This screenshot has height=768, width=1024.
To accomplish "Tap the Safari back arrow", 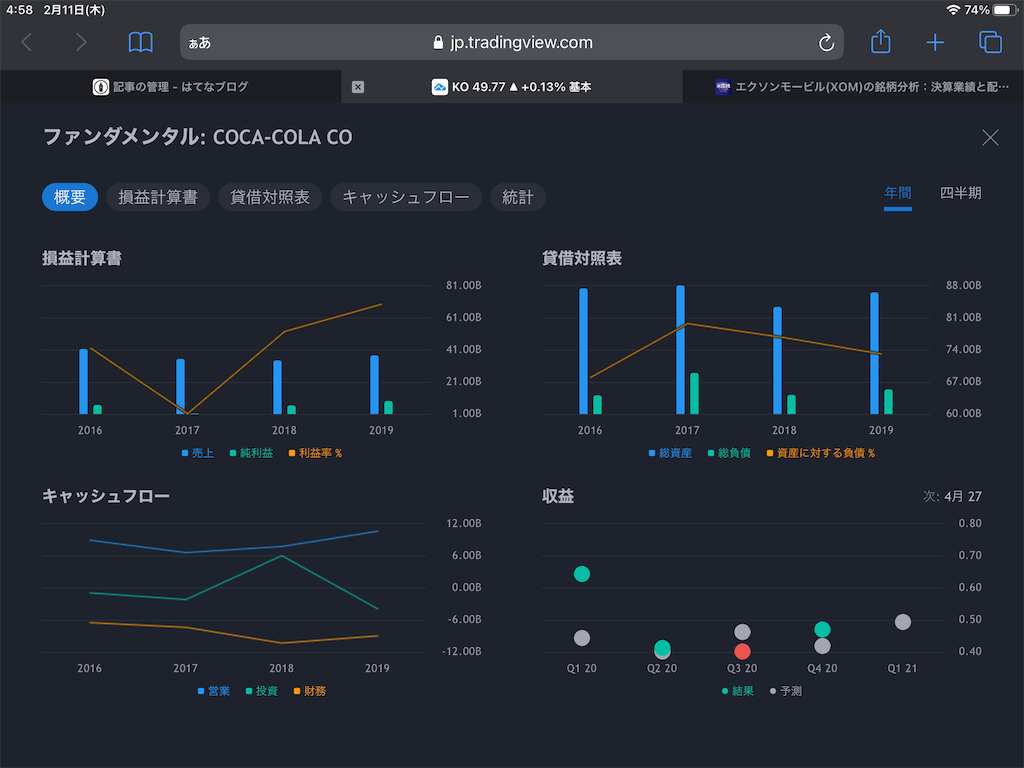I will point(27,42).
